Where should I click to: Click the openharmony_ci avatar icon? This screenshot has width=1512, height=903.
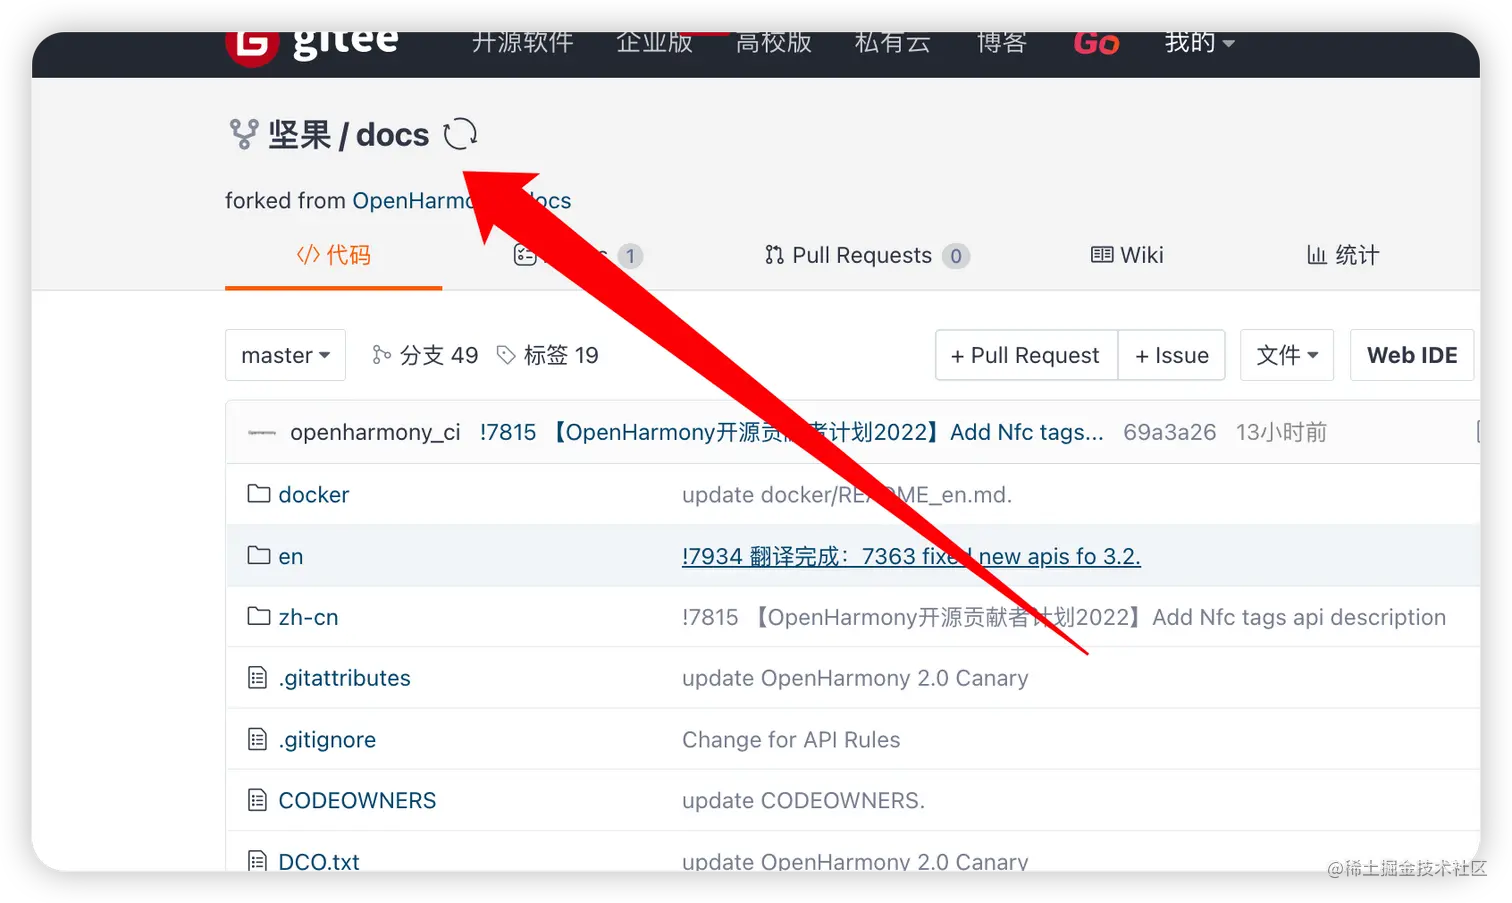(262, 432)
